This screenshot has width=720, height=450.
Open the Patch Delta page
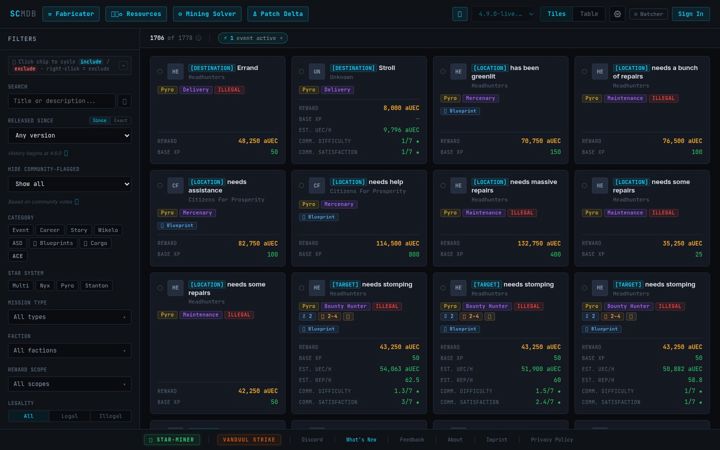tap(278, 14)
